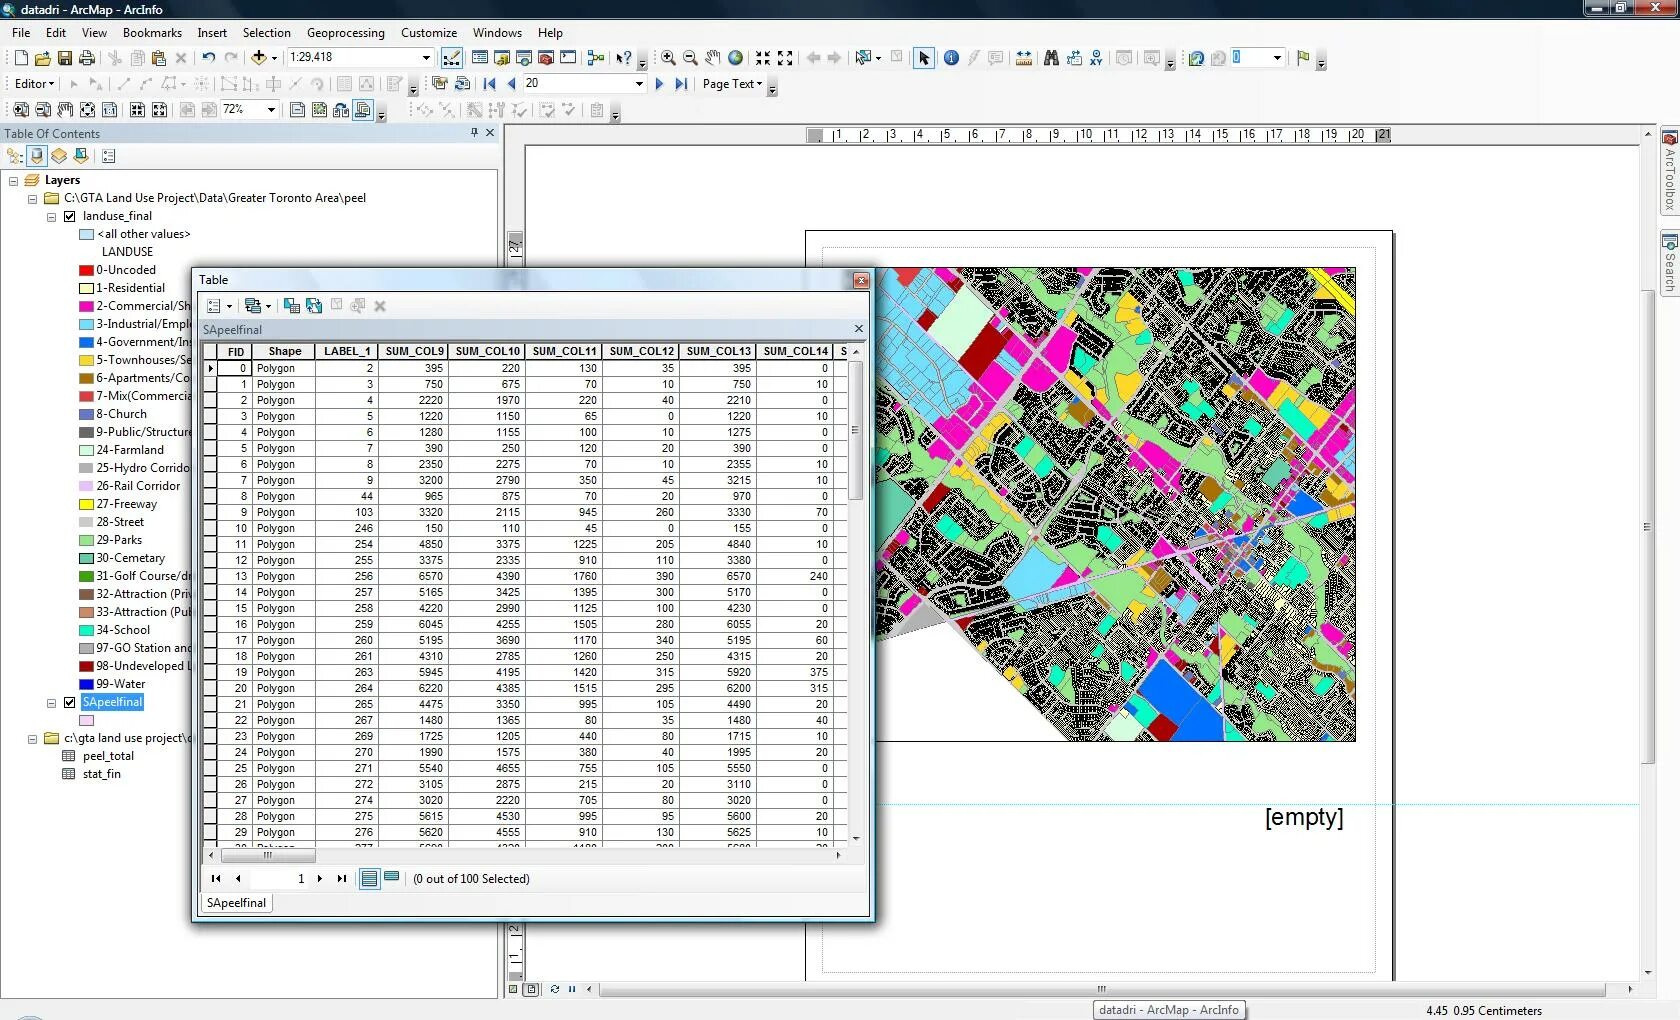Open the Editor Toolbar icon
The image size is (1680, 1020).
[x=452, y=58]
